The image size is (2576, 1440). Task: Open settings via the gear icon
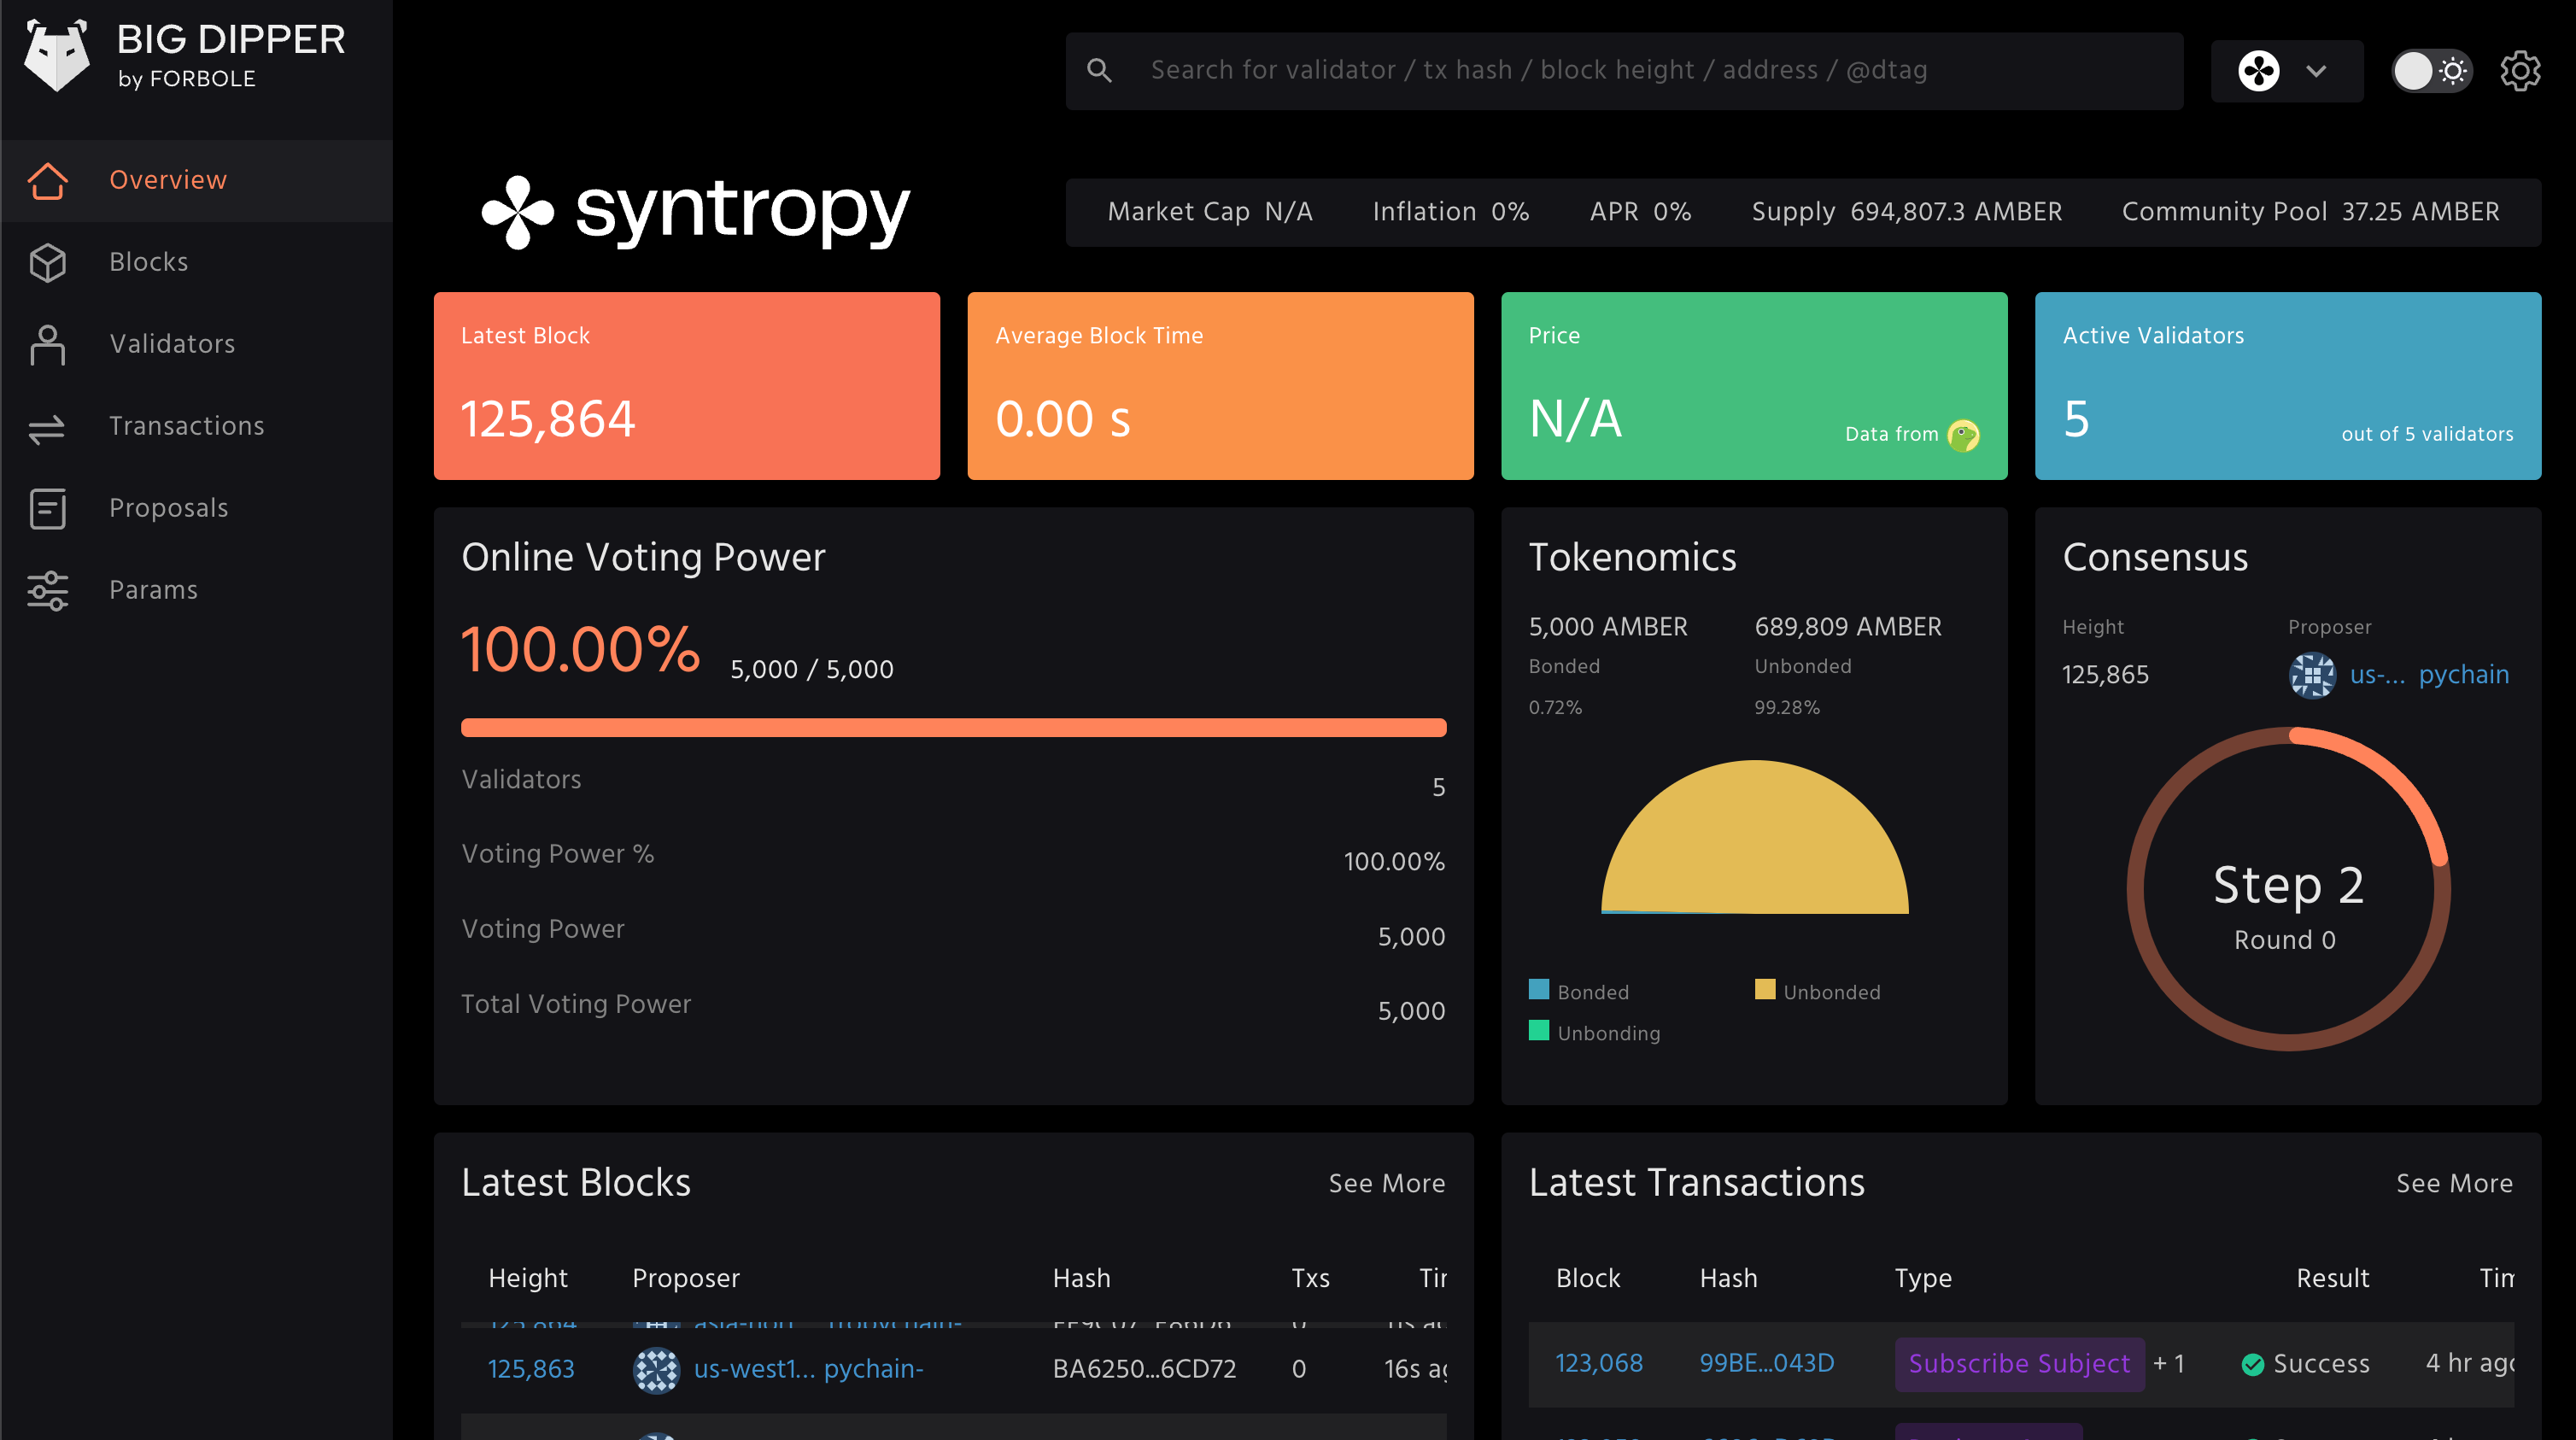[2519, 71]
